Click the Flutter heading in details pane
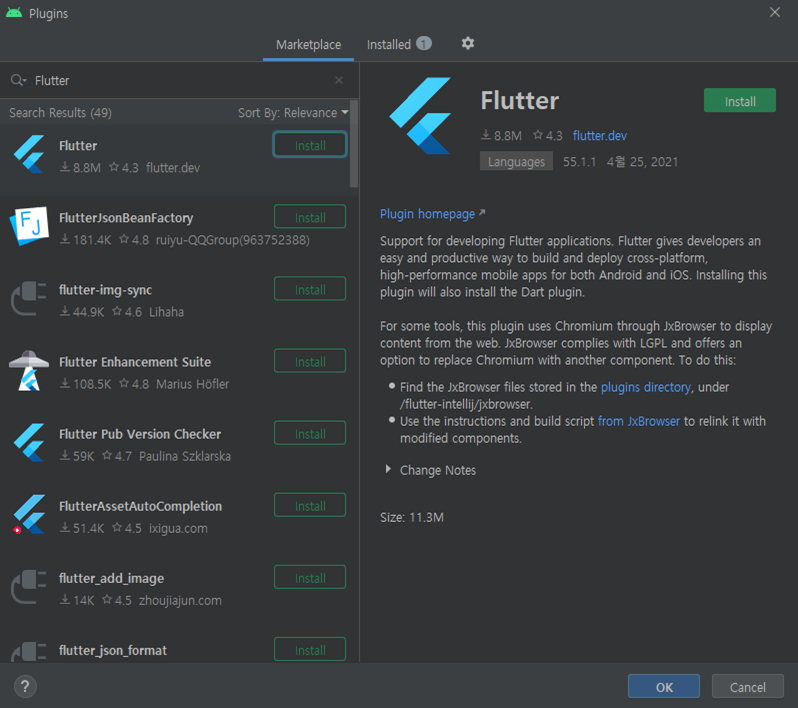This screenshot has width=798, height=708. tap(520, 100)
